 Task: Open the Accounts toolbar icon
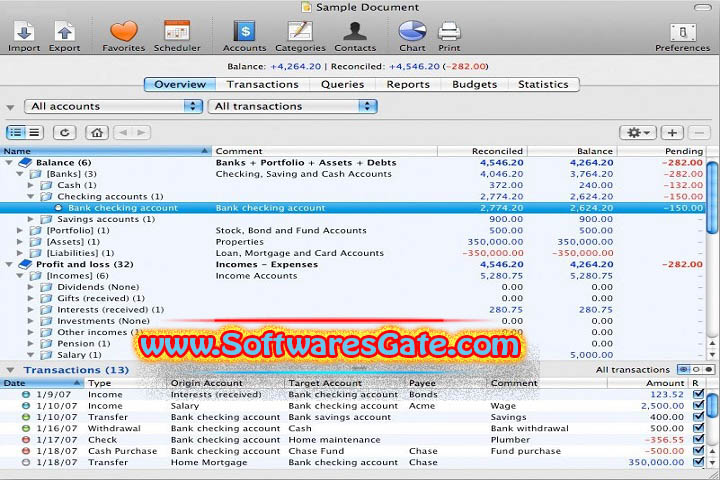click(x=245, y=36)
